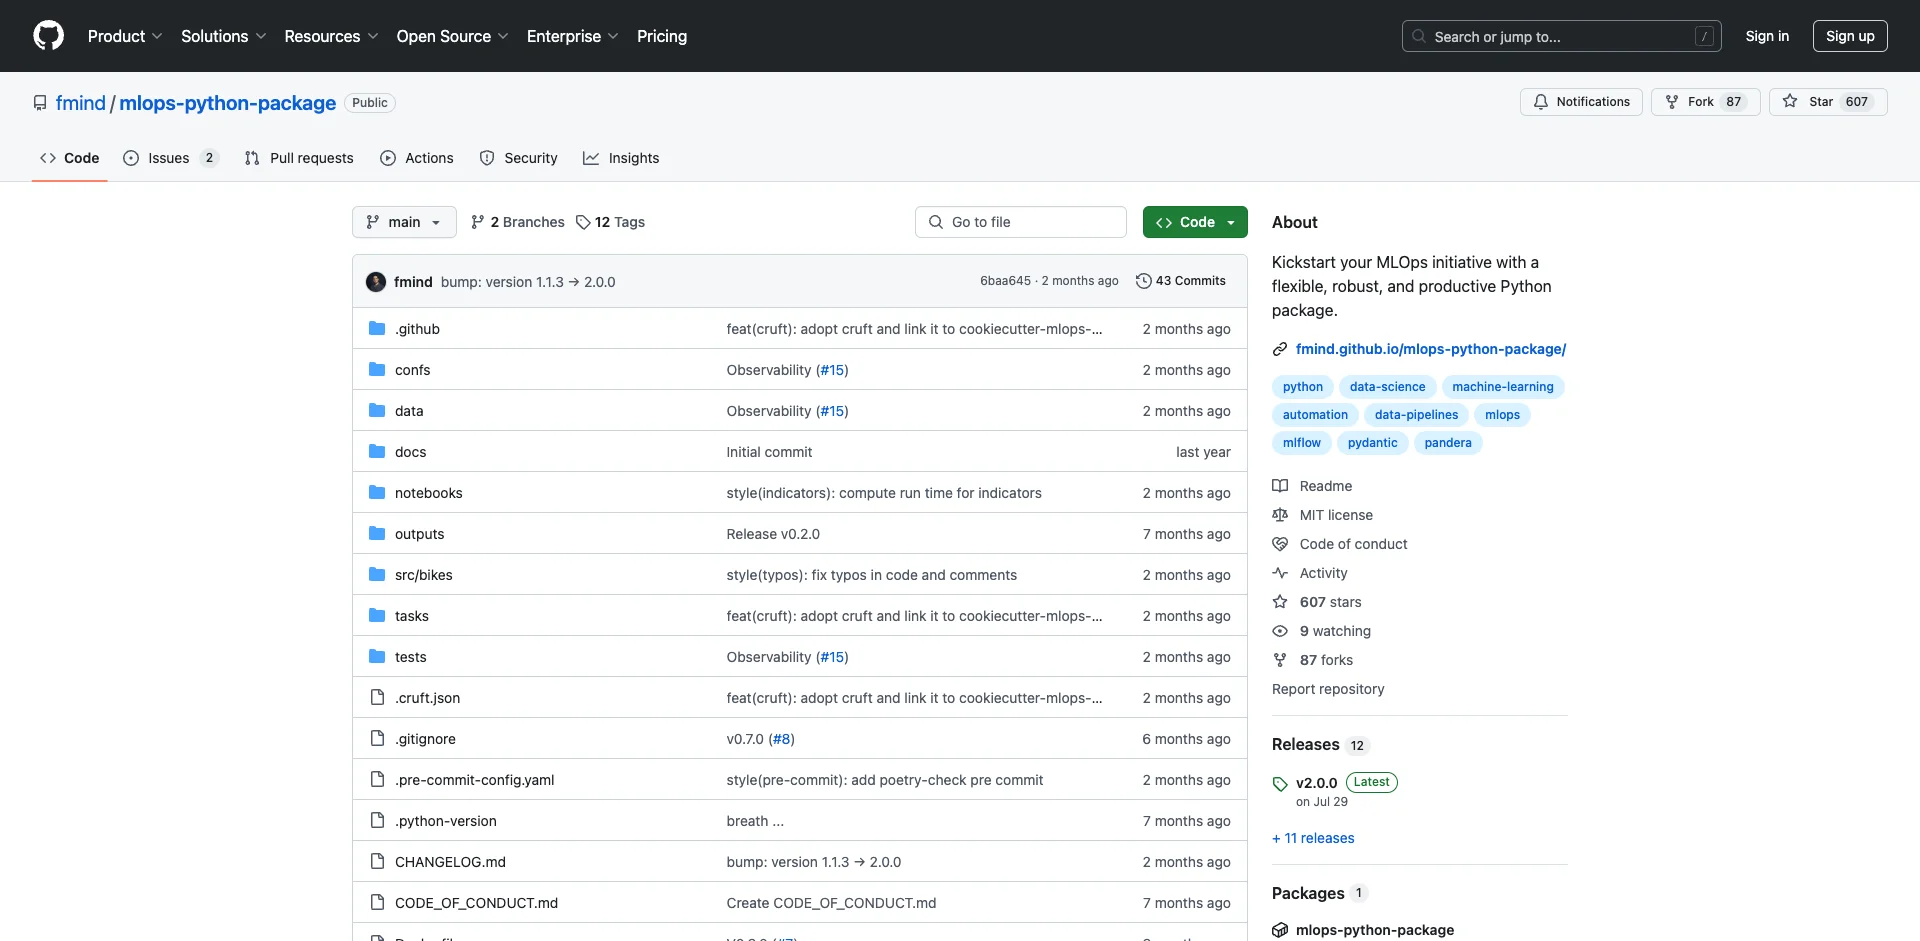This screenshot has width=1920, height=941.
Task: Open the .python-version file
Action: (446, 821)
